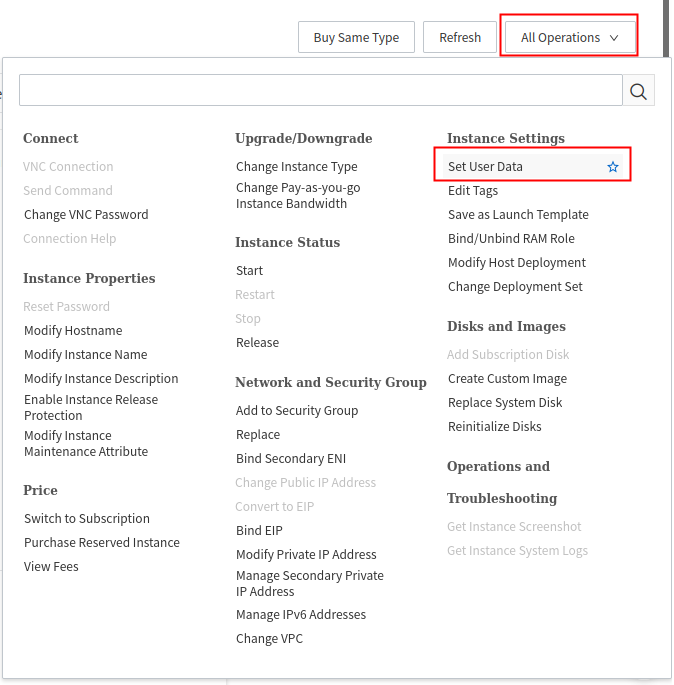The image size is (674, 685).
Task: Click the greyed Stop entry
Action: [248, 318]
